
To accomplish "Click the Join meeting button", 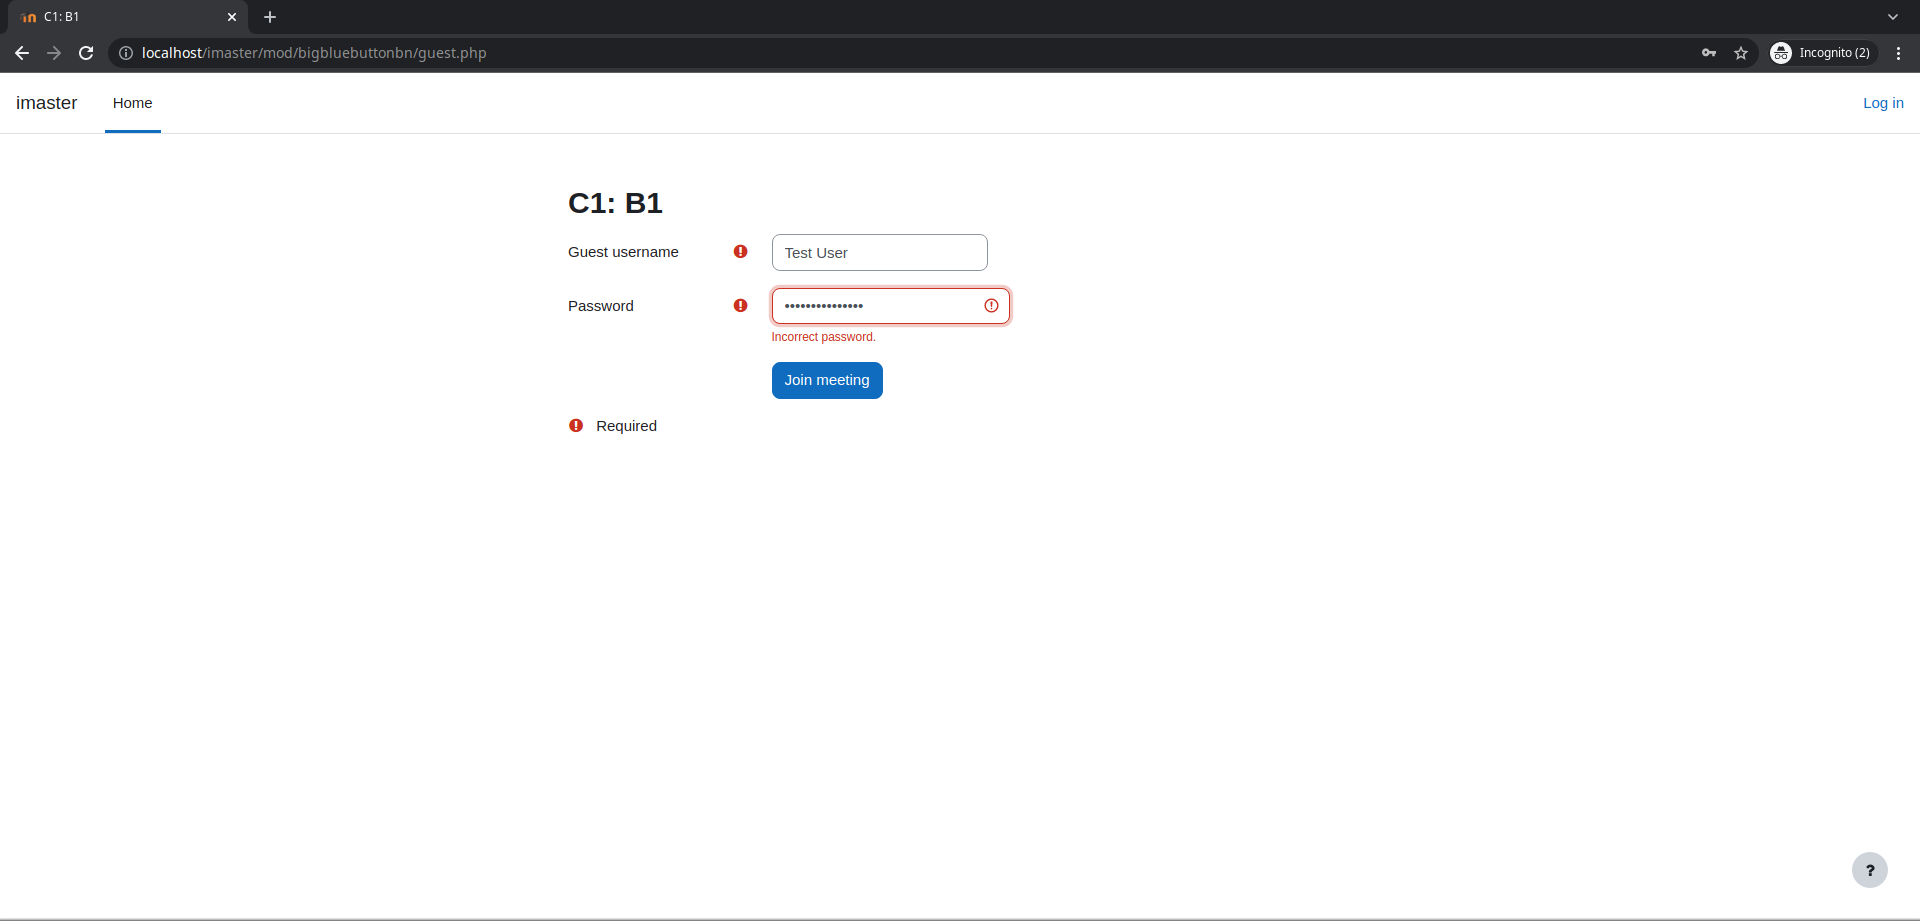I will [x=827, y=380].
